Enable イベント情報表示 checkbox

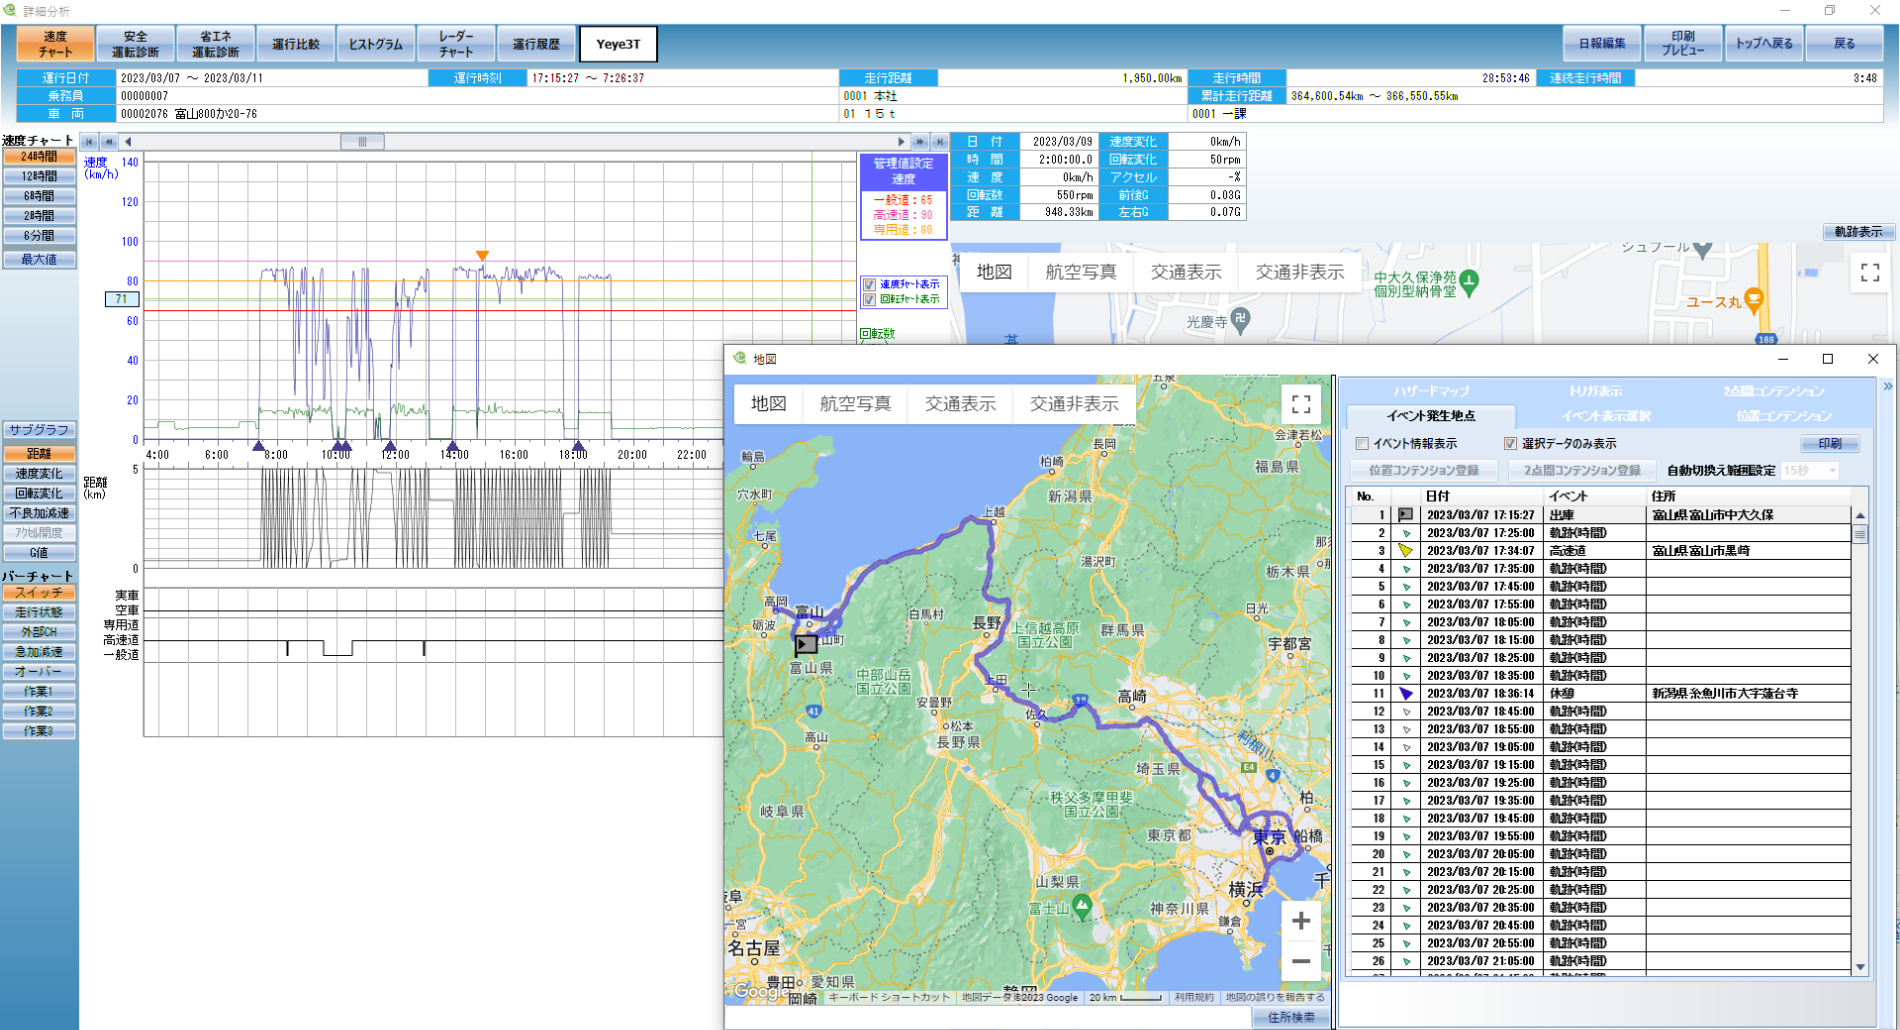[1362, 443]
